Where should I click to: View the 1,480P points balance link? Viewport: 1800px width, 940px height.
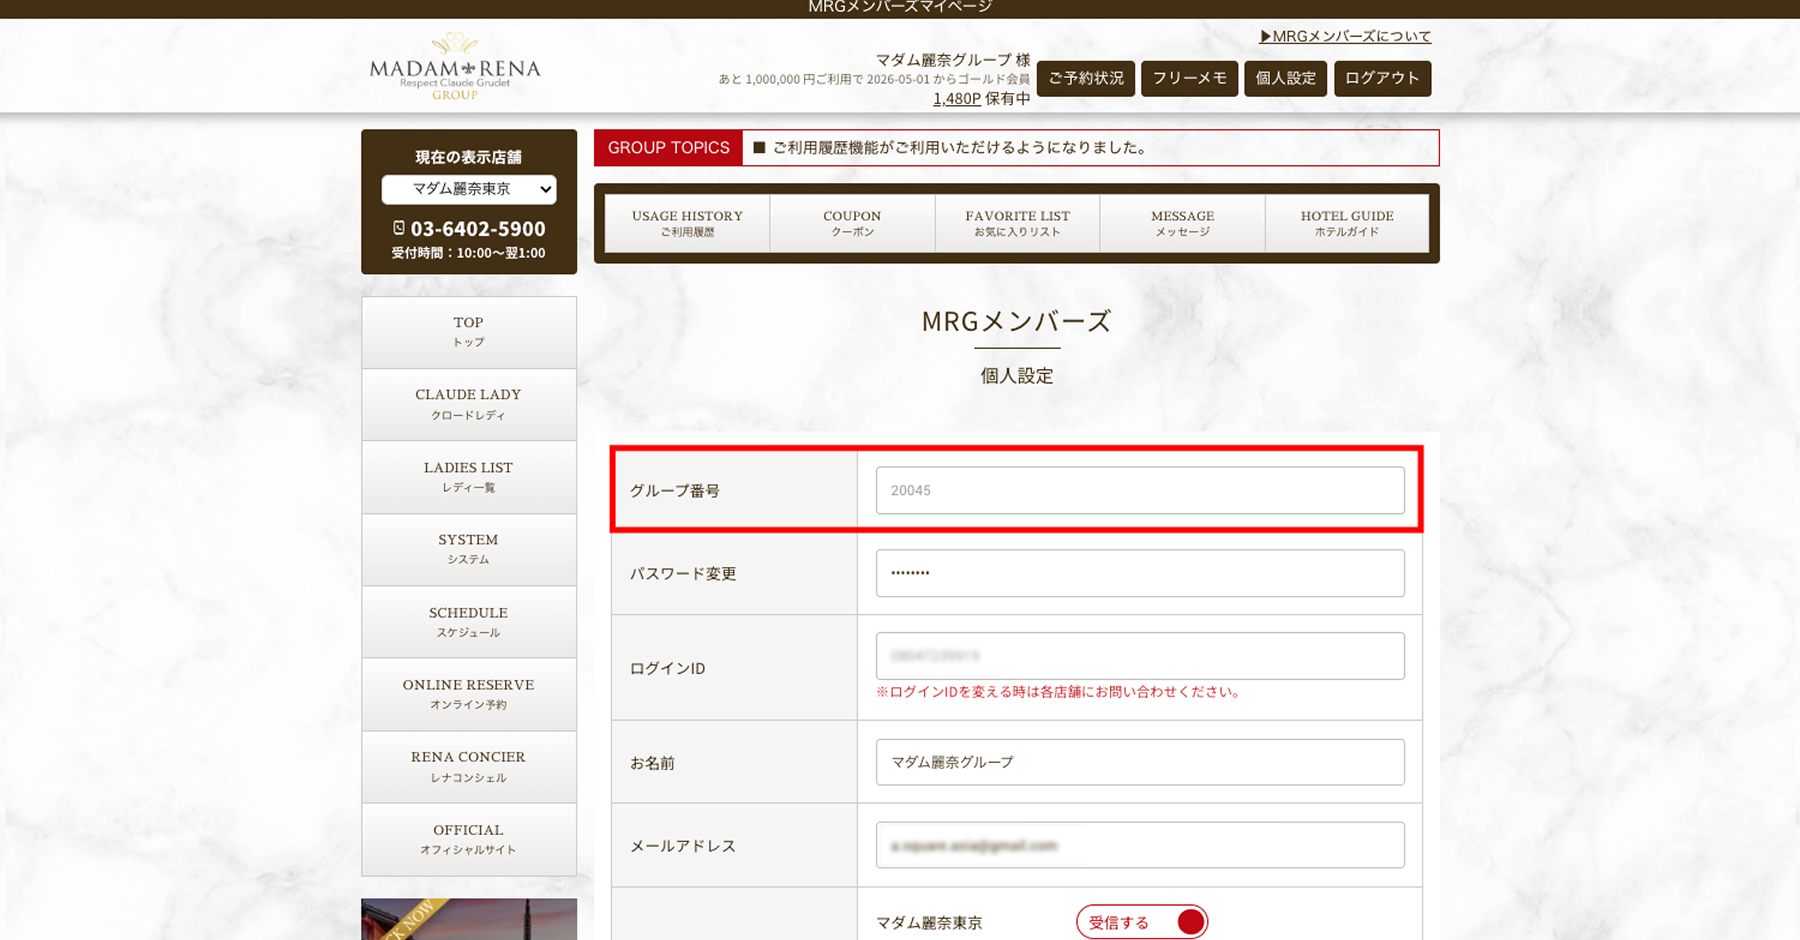(957, 99)
